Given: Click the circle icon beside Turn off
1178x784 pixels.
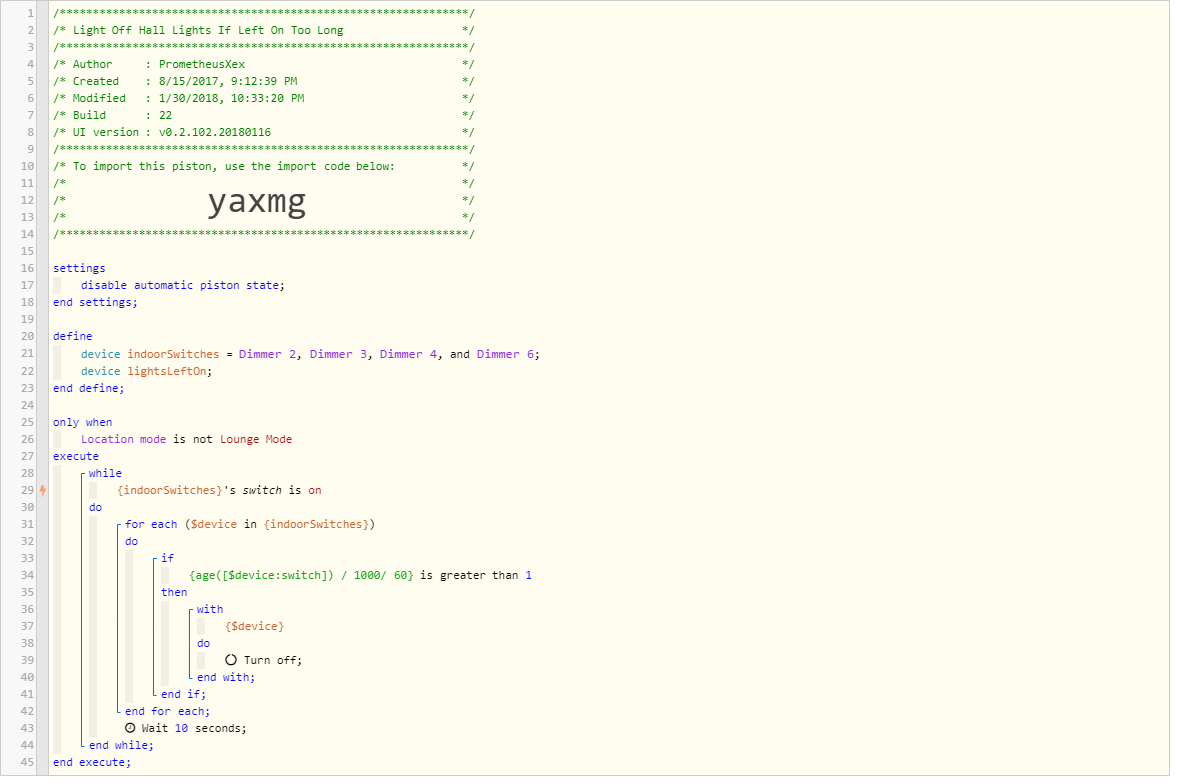Looking at the screenshot, I should click(231, 660).
